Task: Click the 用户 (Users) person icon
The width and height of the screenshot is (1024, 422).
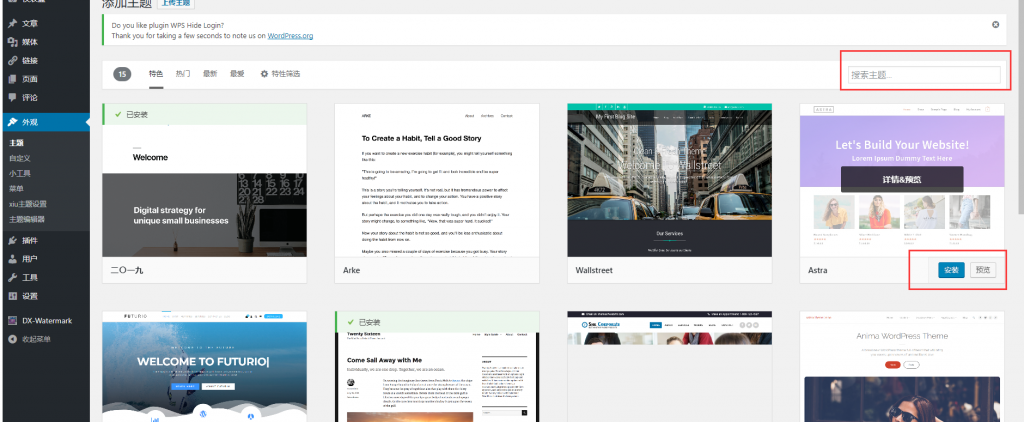Action: [12, 259]
